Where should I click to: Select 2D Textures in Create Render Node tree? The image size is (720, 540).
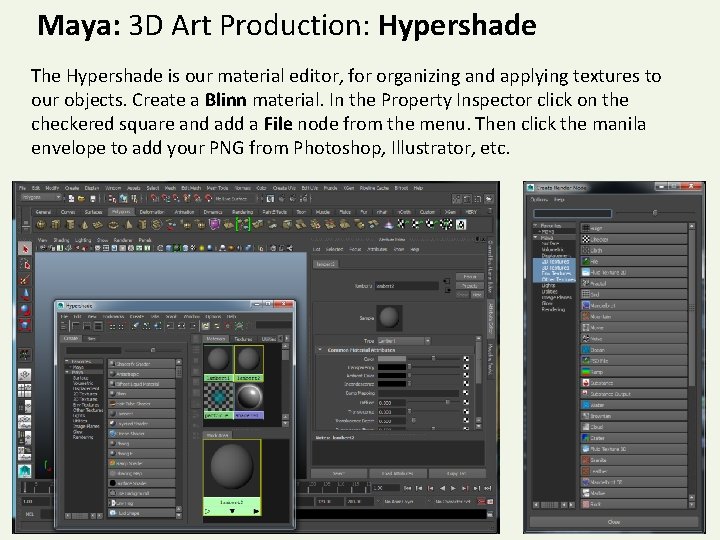[555, 262]
